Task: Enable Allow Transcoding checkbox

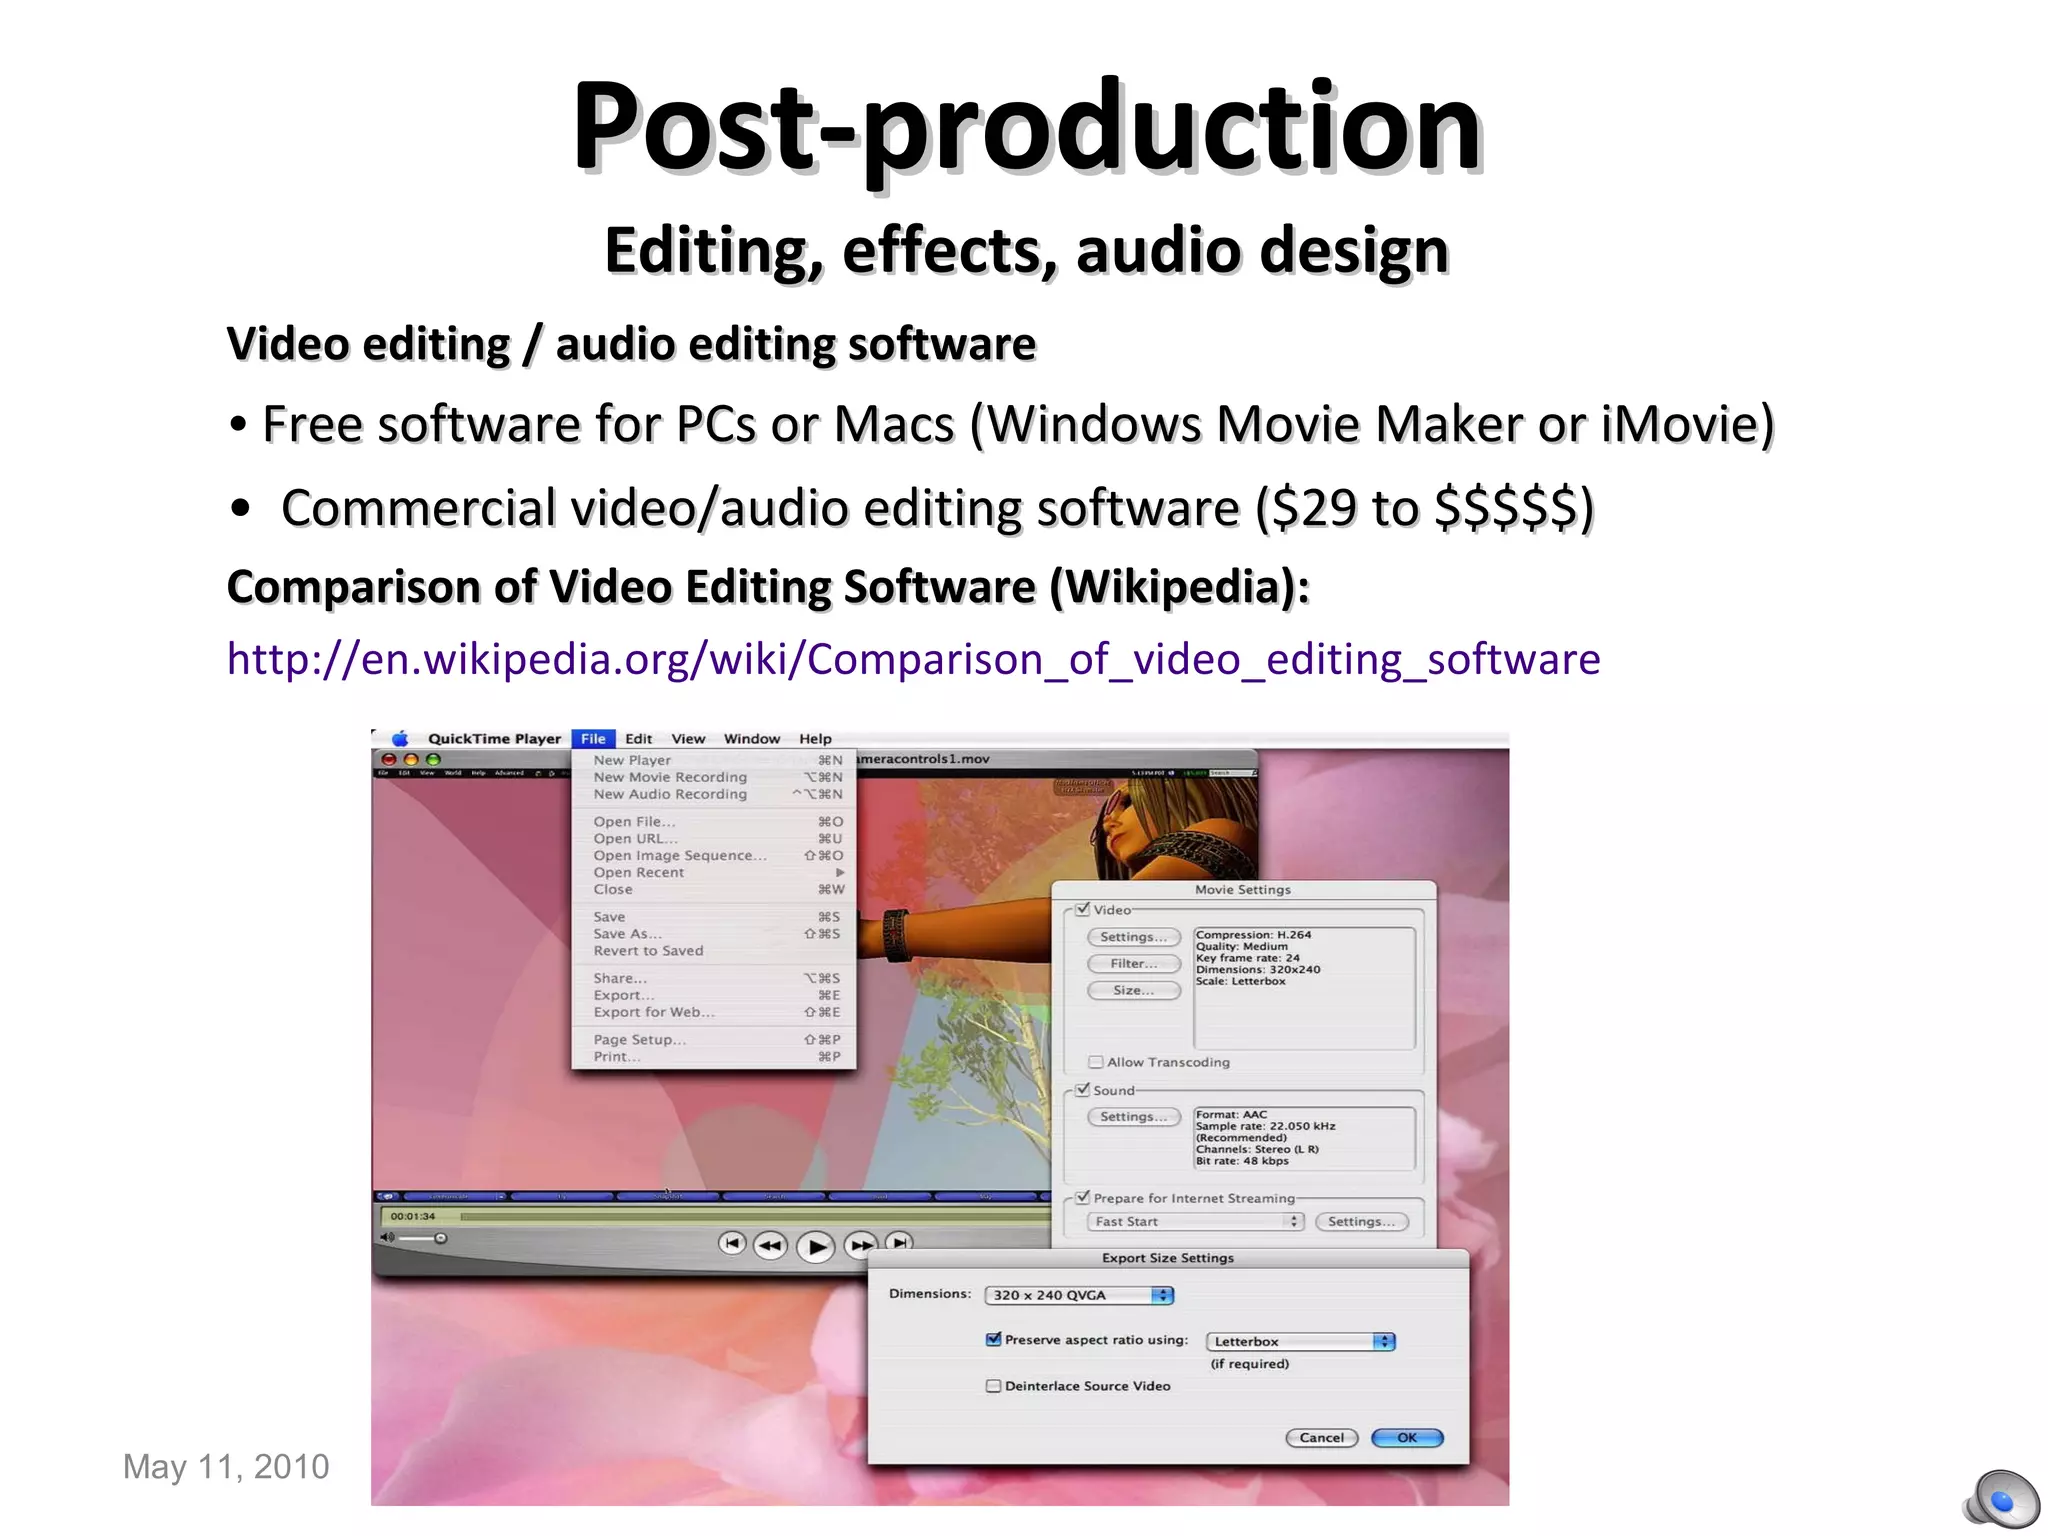Action: [1096, 1062]
